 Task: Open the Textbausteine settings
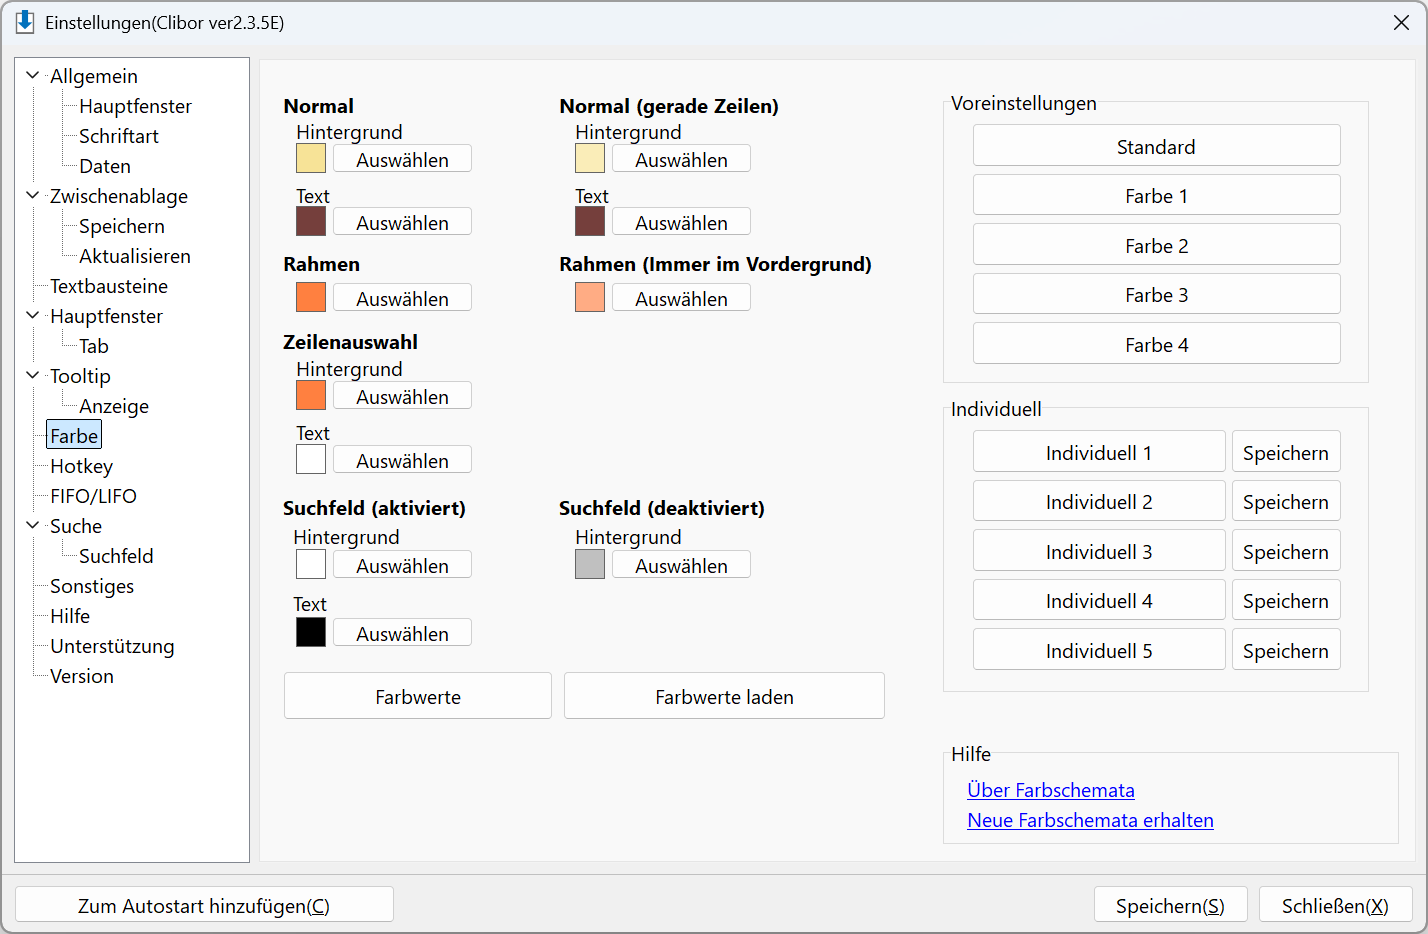(x=109, y=286)
